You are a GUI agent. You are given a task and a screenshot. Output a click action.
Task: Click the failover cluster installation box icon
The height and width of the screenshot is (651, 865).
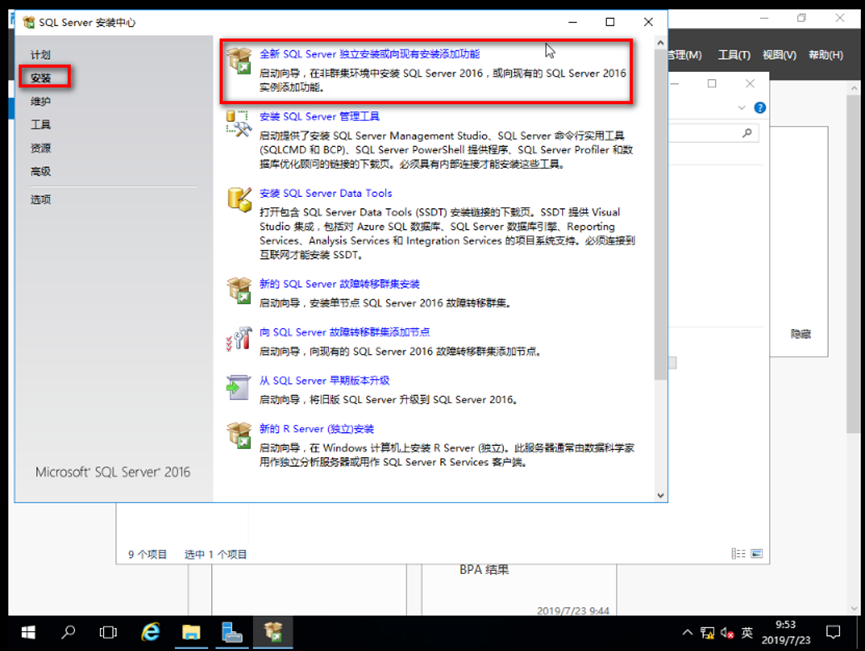[x=239, y=290]
